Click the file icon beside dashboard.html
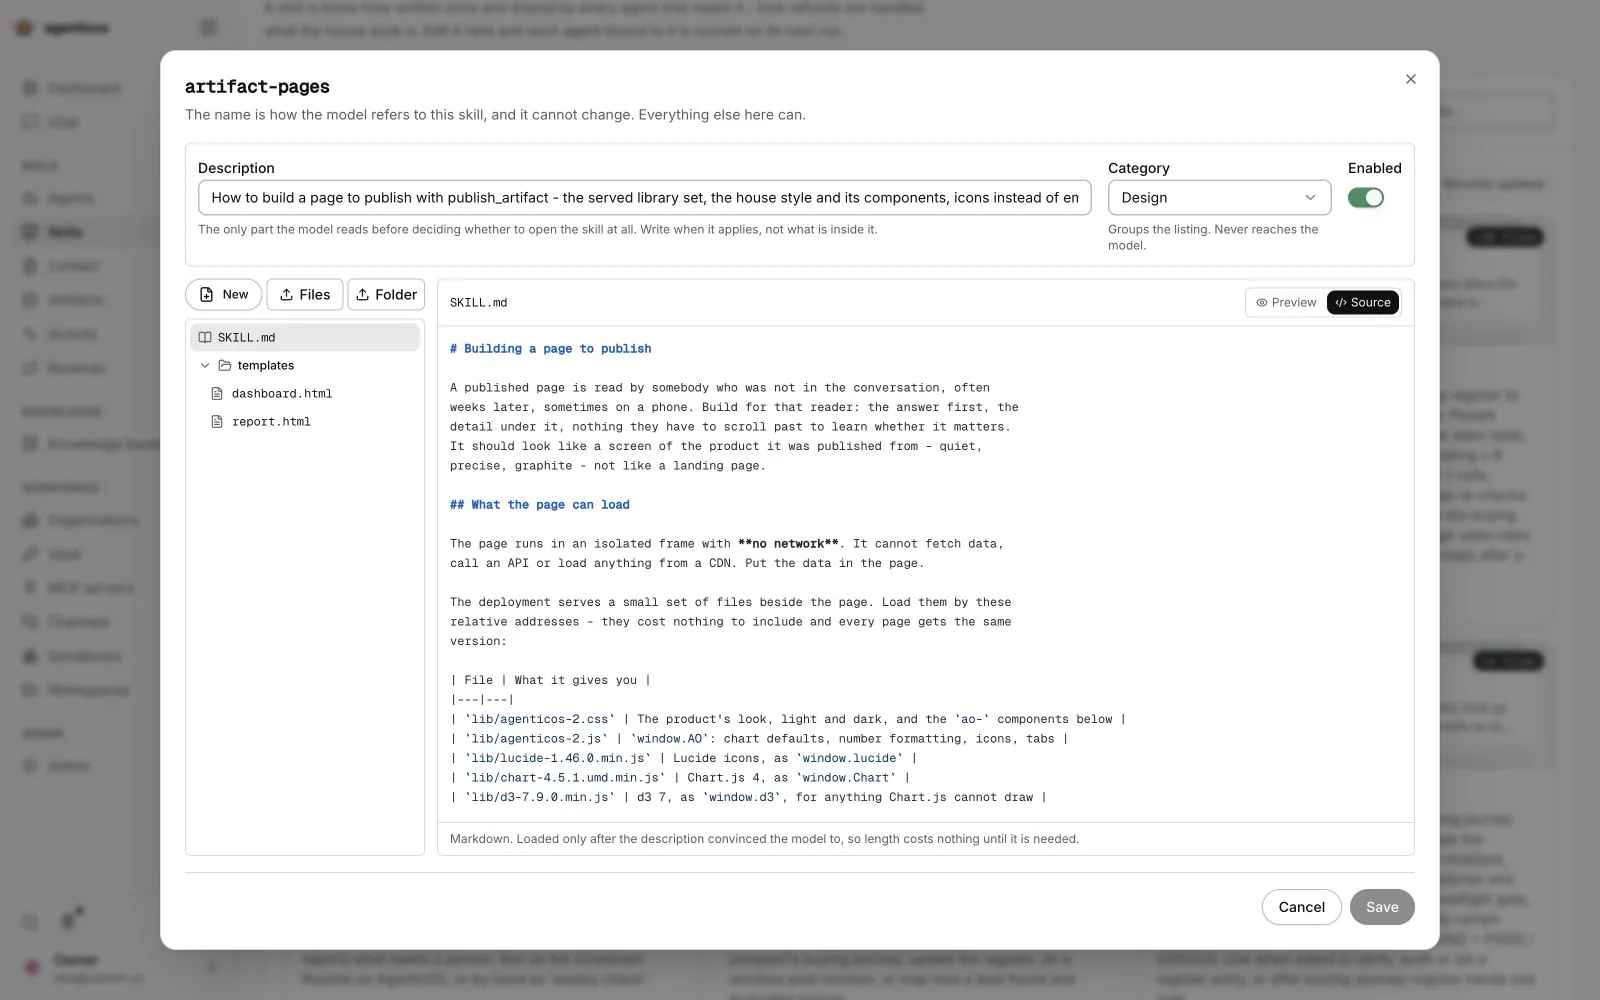The width and height of the screenshot is (1600, 1000). point(217,394)
